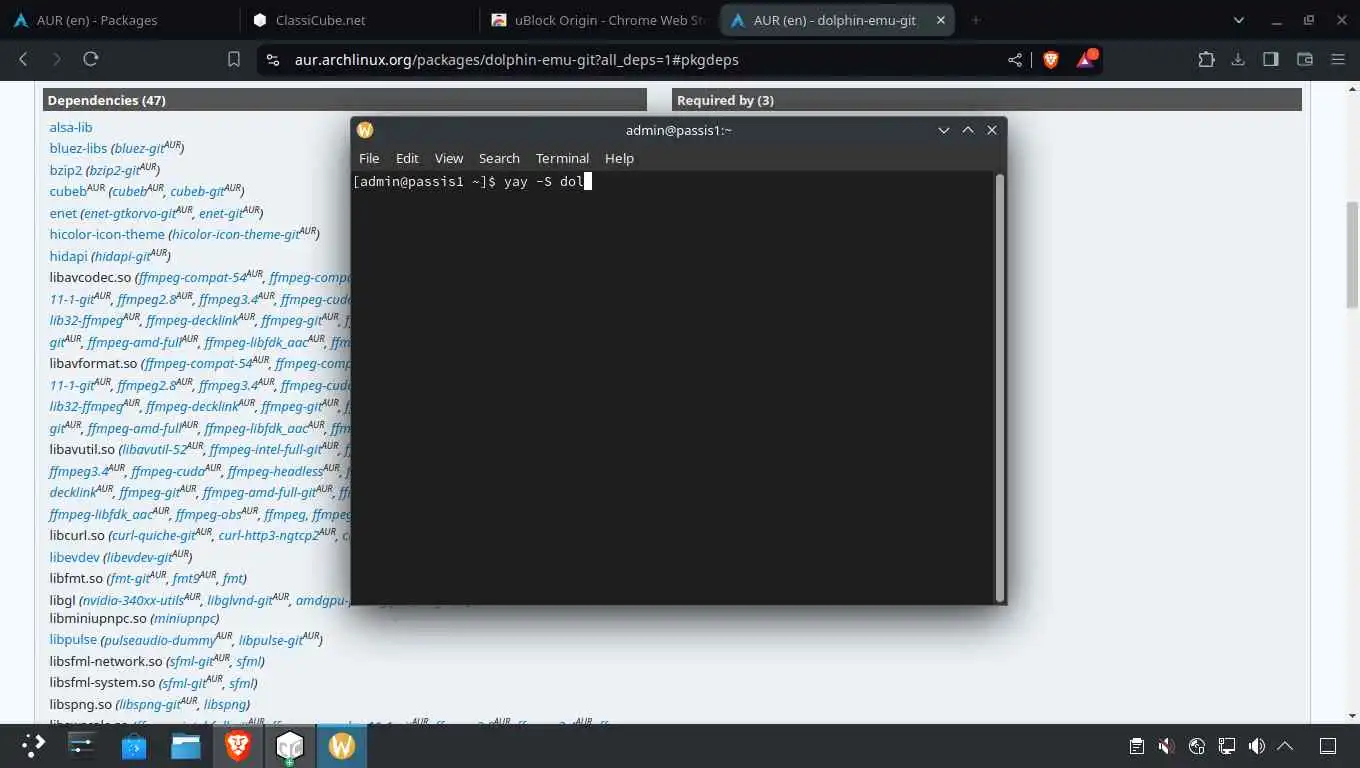Open the Brave hamburger main menu

click(1338, 59)
